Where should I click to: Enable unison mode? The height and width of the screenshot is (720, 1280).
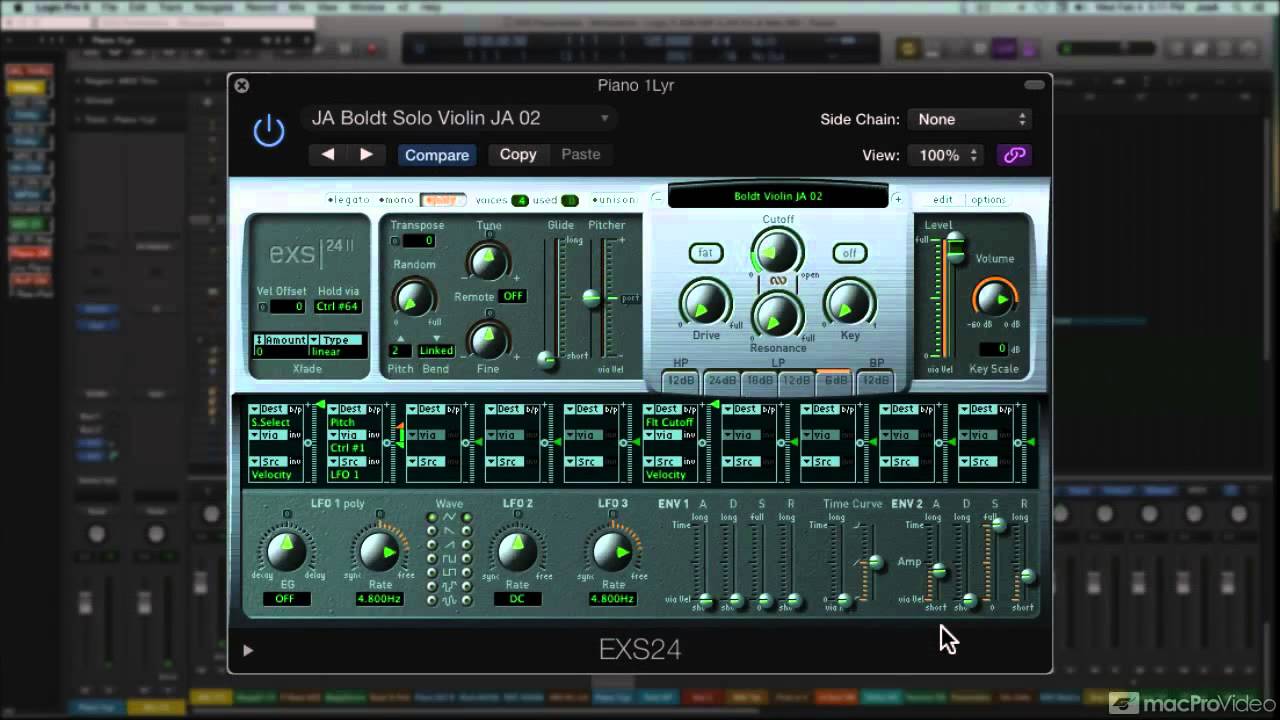point(613,200)
